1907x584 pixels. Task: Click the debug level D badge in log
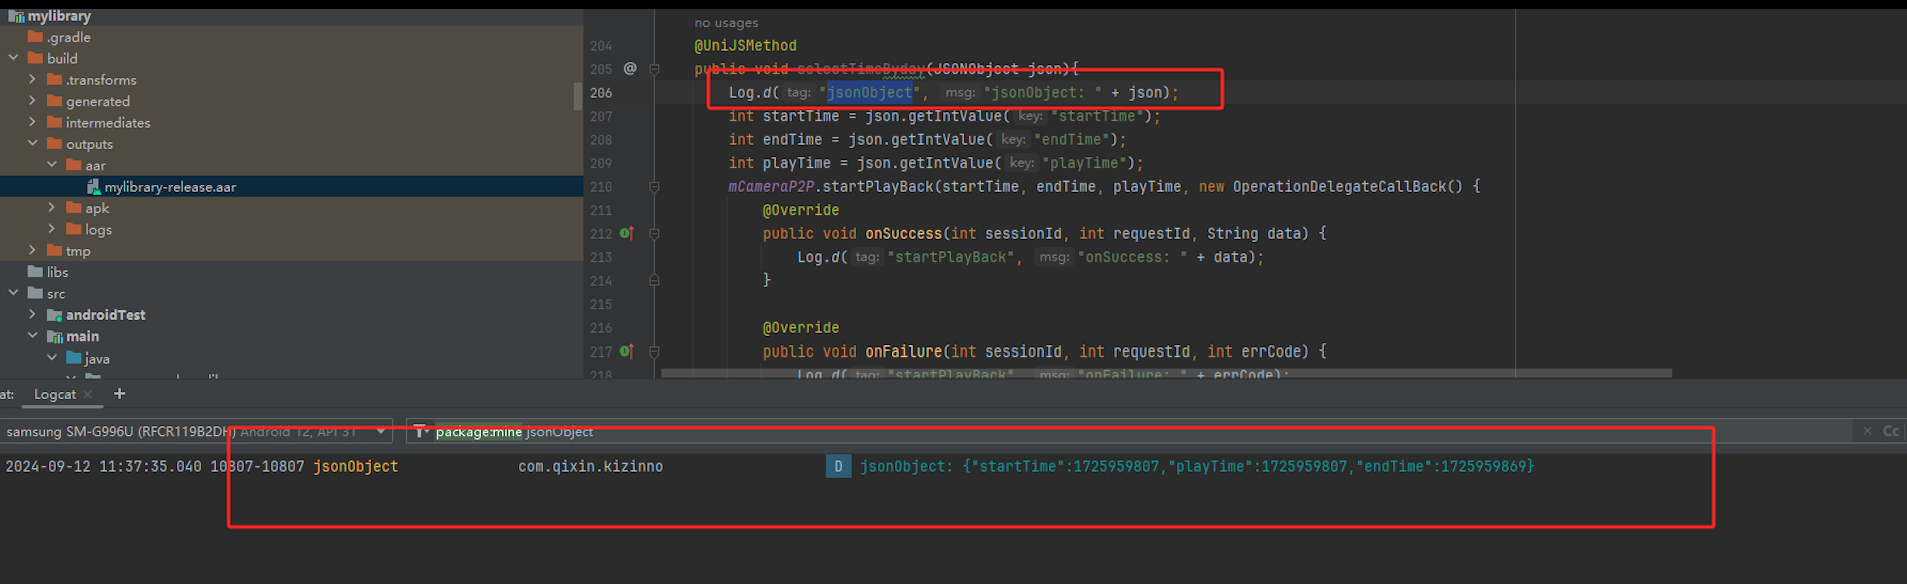pyautogui.click(x=838, y=466)
